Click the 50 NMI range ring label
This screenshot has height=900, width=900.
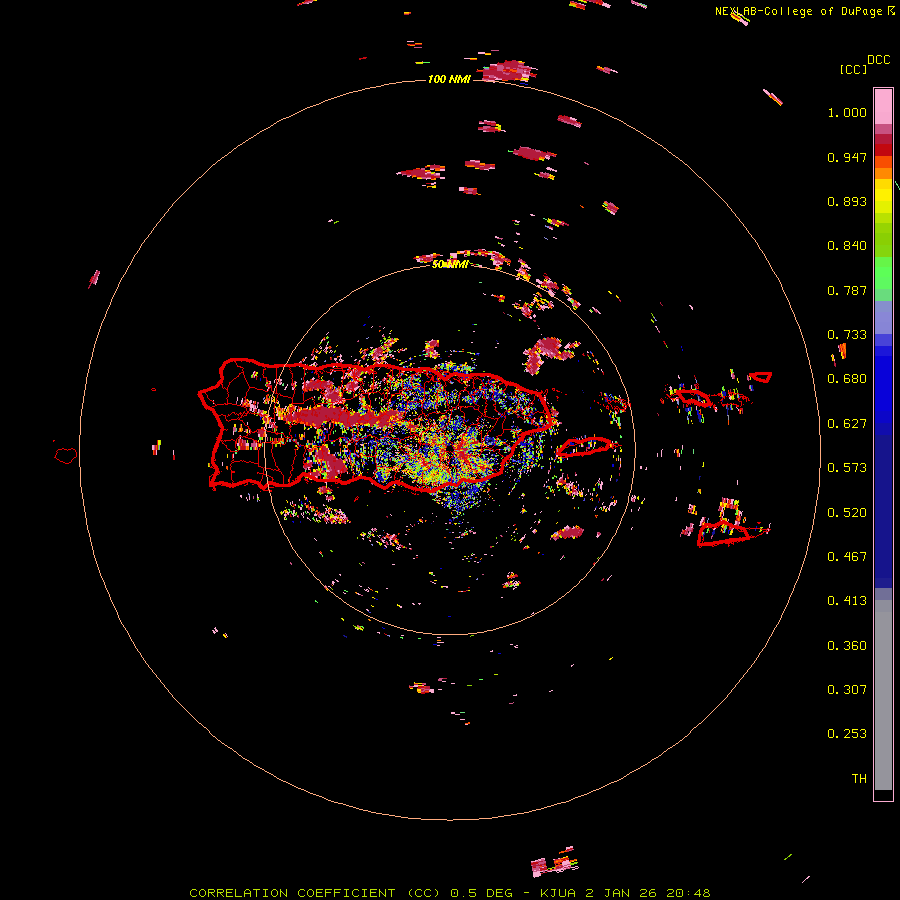click(x=450, y=264)
